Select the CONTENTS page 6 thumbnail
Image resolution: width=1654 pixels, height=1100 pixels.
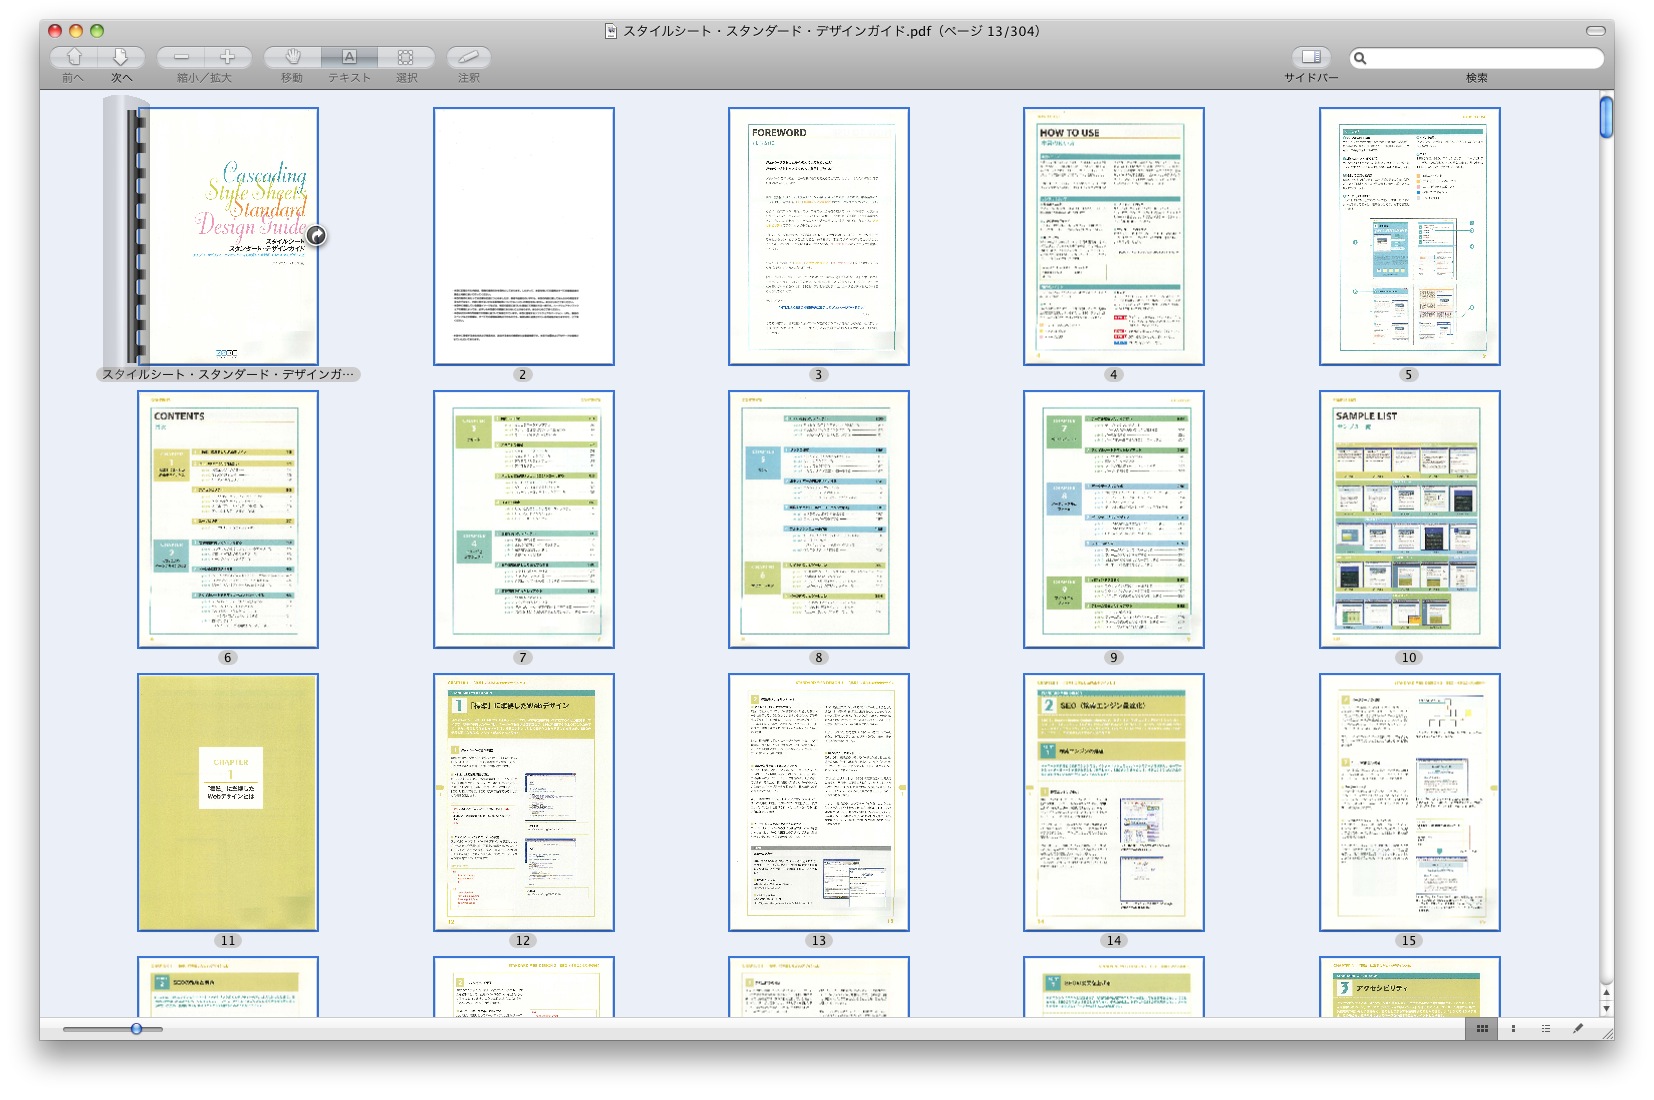tap(228, 519)
